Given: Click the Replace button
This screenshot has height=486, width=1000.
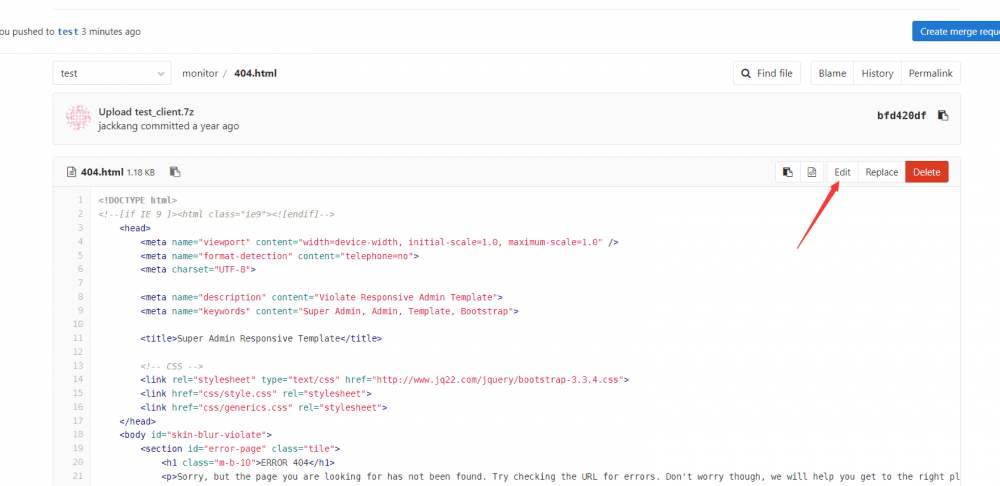Looking at the screenshot, I should pos(881,172).
